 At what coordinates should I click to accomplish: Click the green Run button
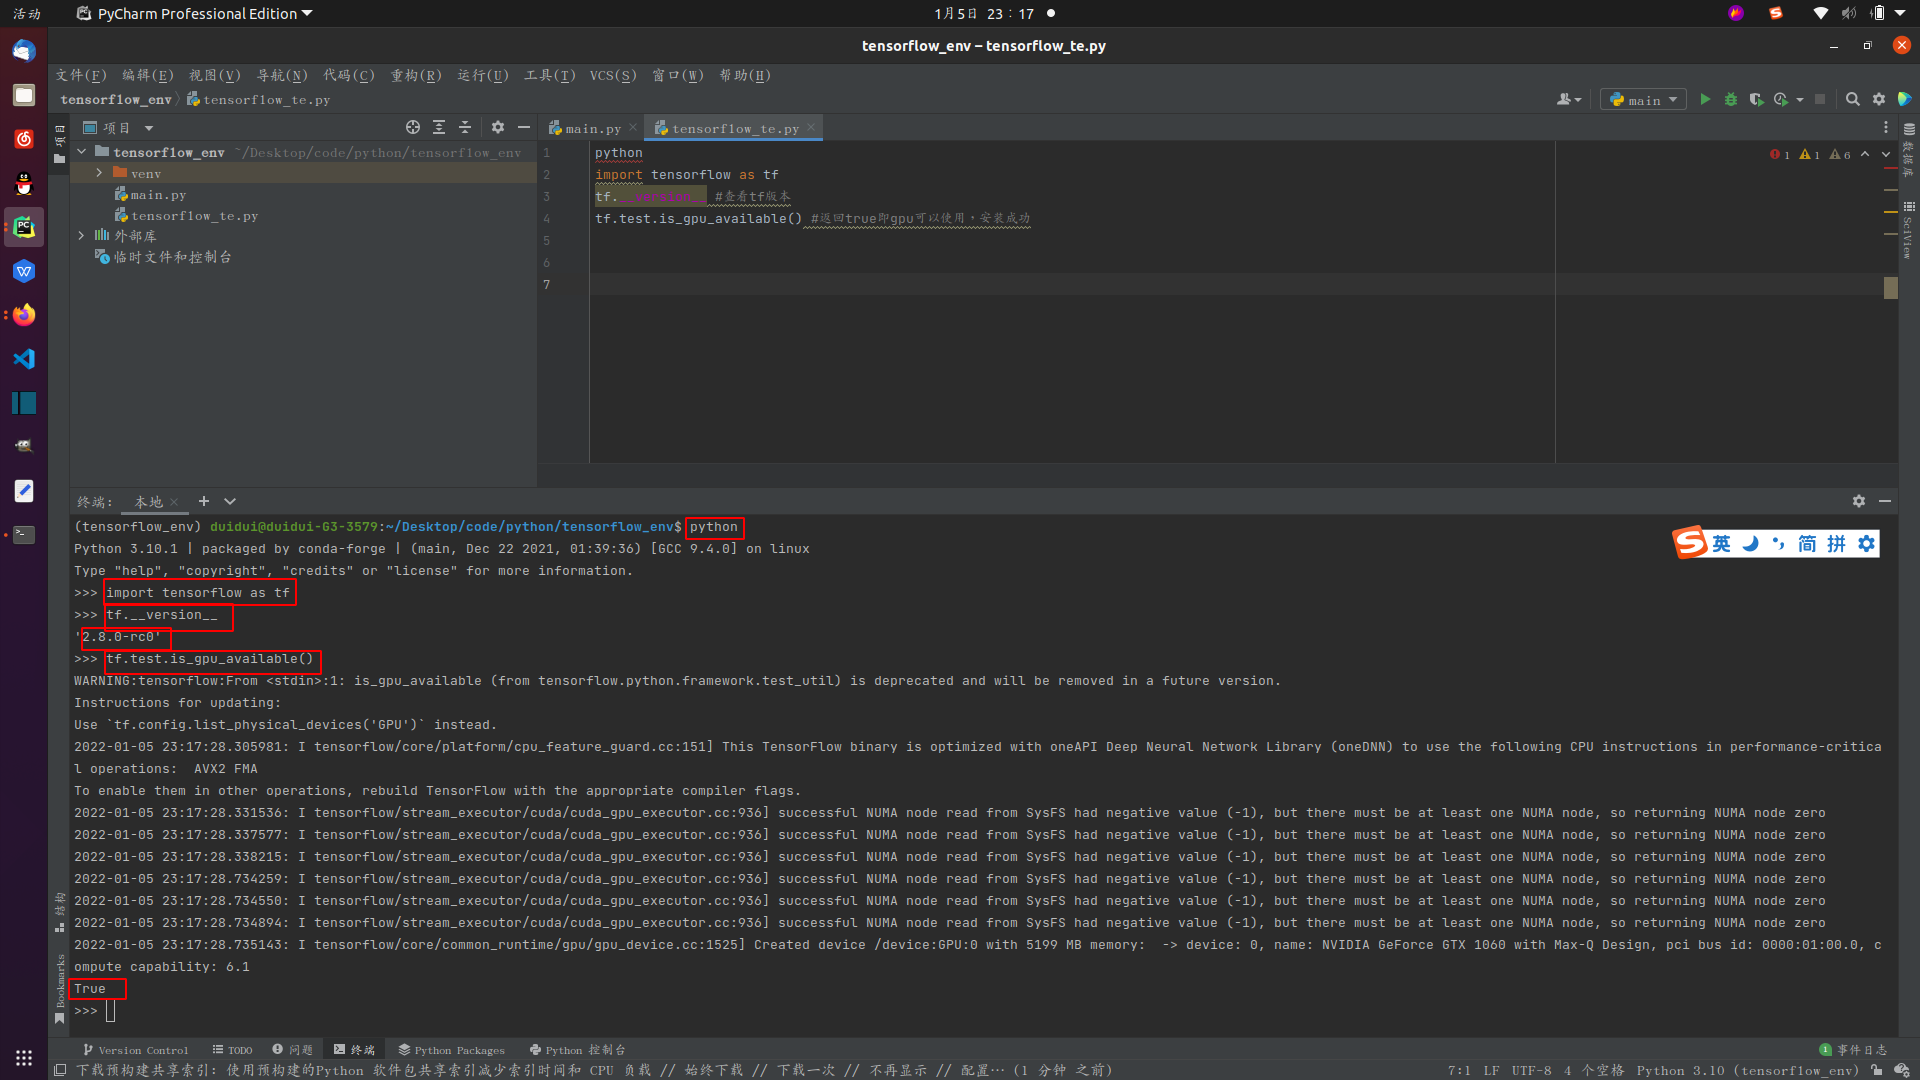pyautogui.click(x=1705, y=99)
